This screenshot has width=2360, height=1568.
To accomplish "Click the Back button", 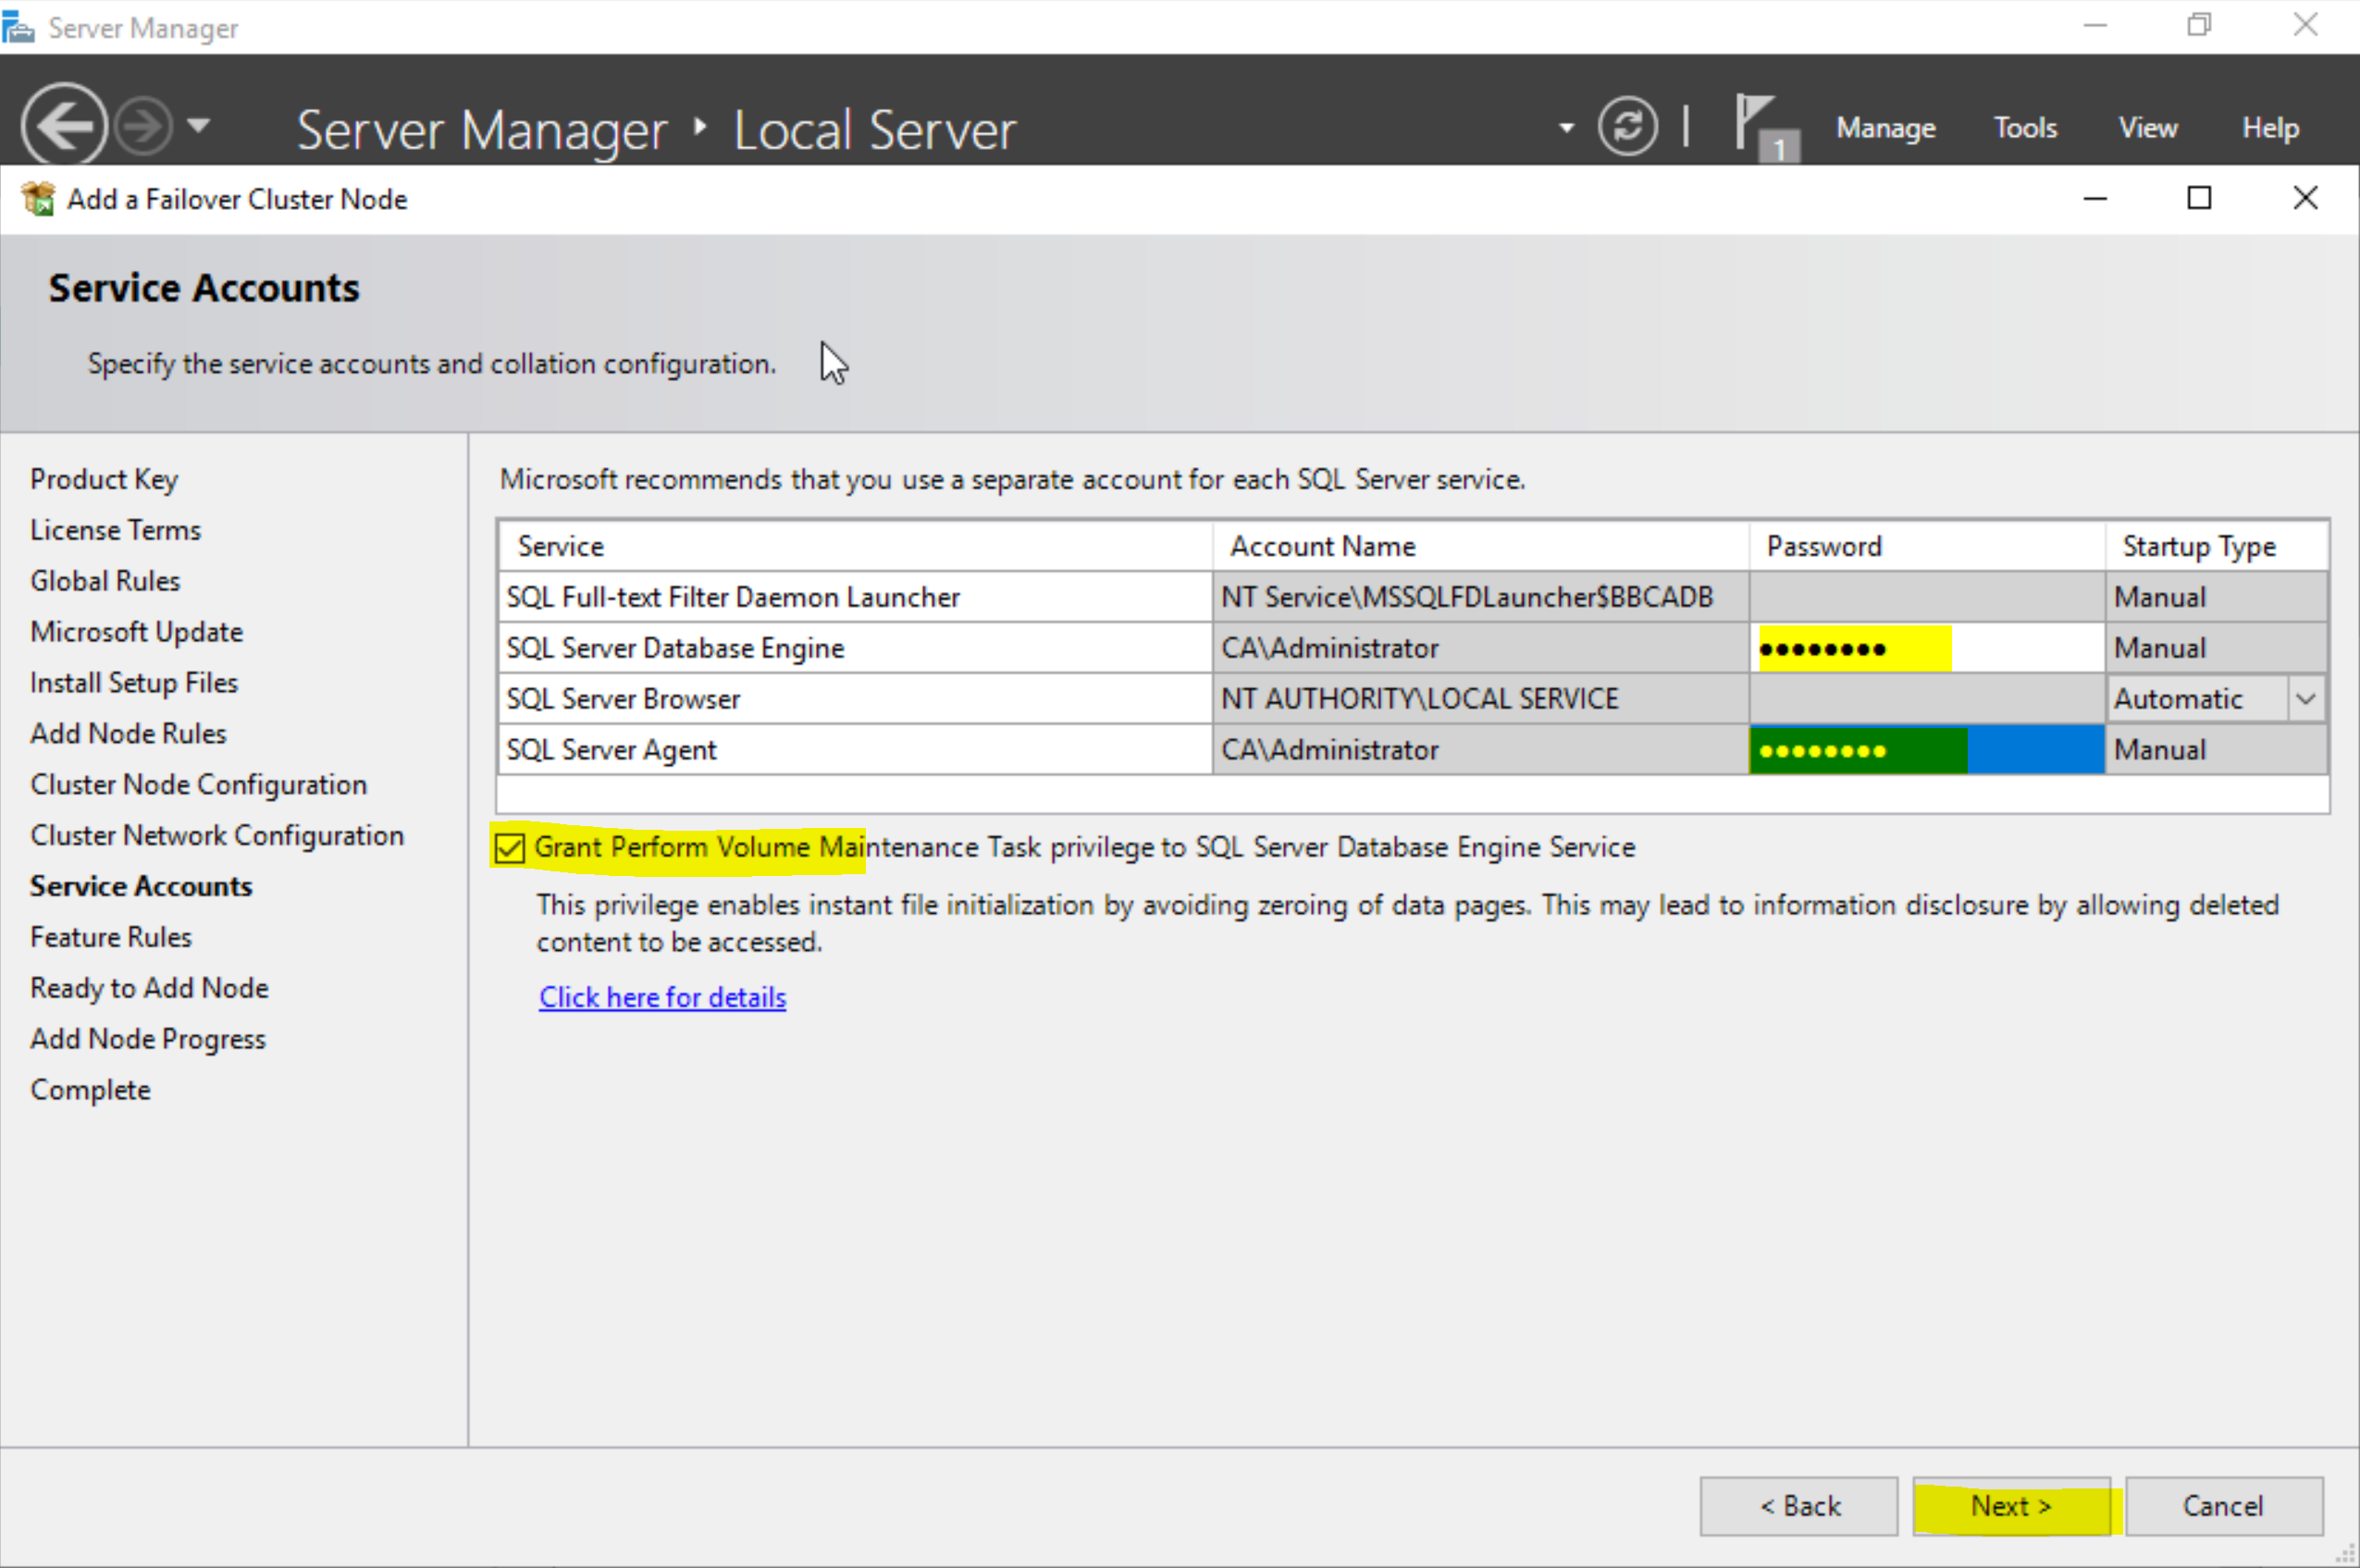I will click(1799, 1506).
